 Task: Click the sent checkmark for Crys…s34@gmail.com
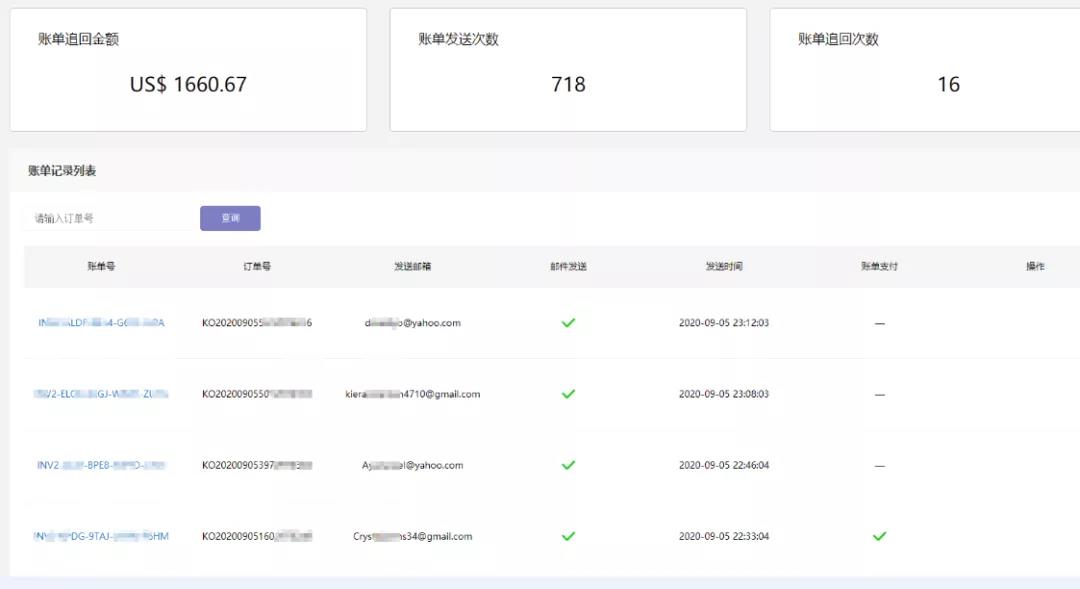[x=568, y=536]
